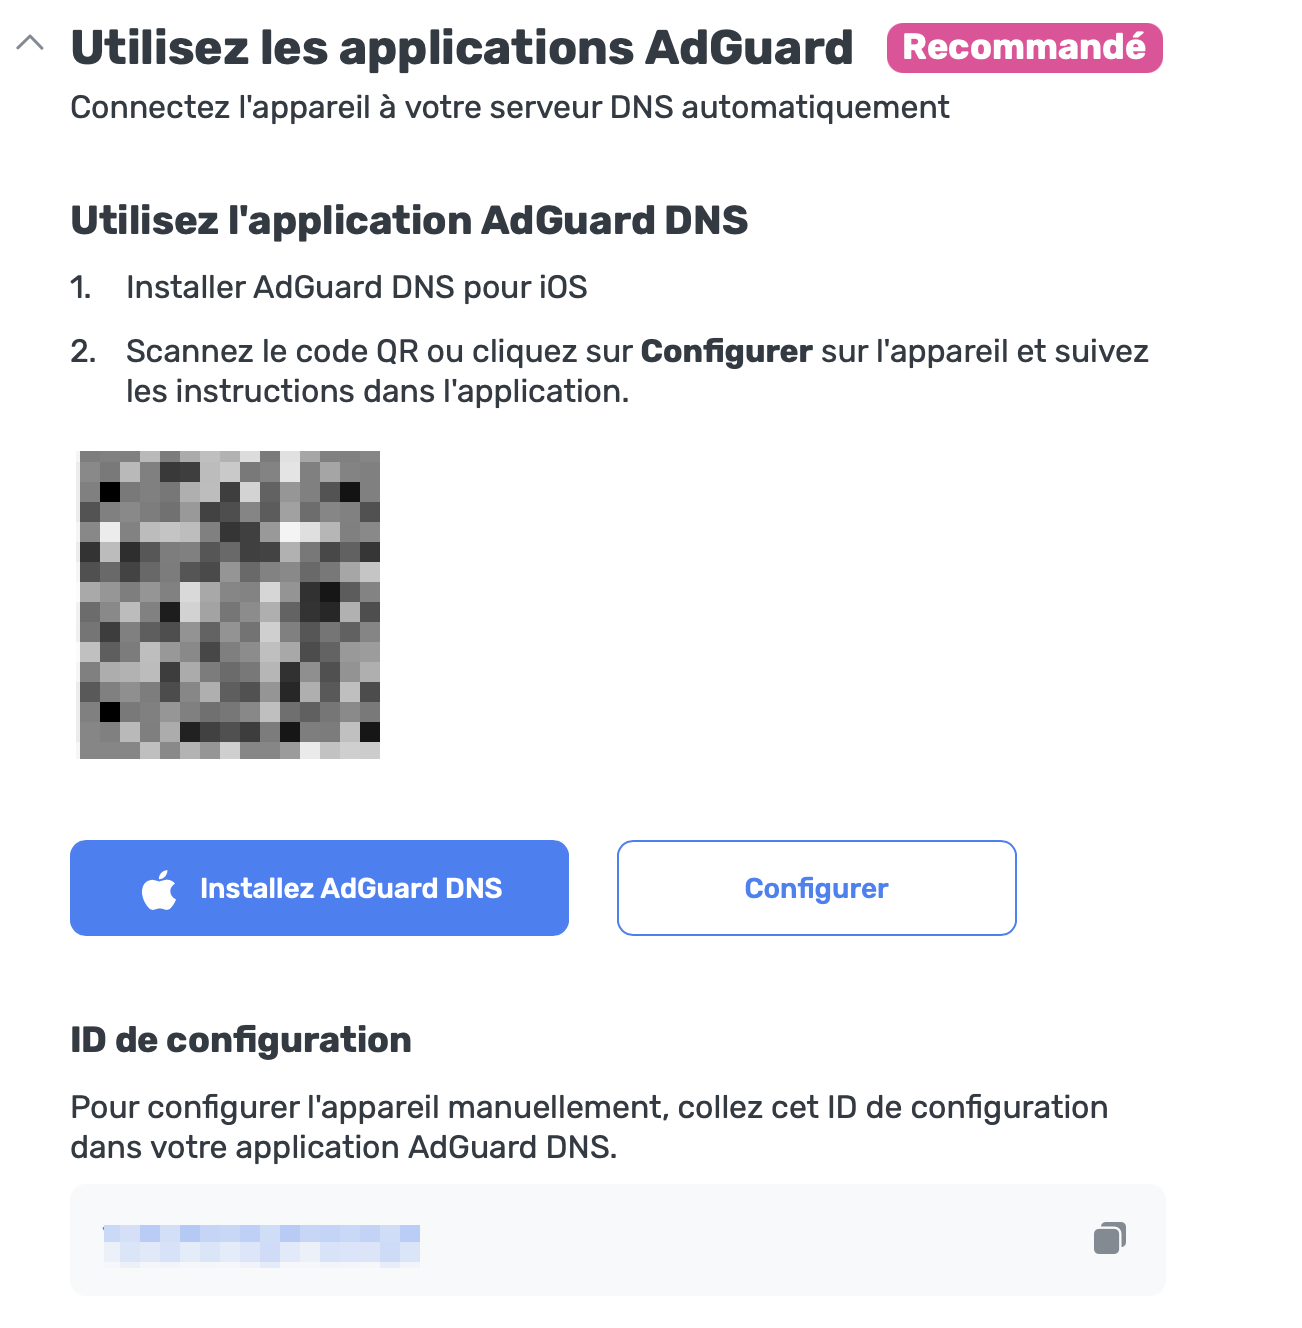1302x1328 pixels.
Task: Click heading 'Utilisez l'application AdGuard DNS'
Action: pyautogui.click(x=409, y=221)
